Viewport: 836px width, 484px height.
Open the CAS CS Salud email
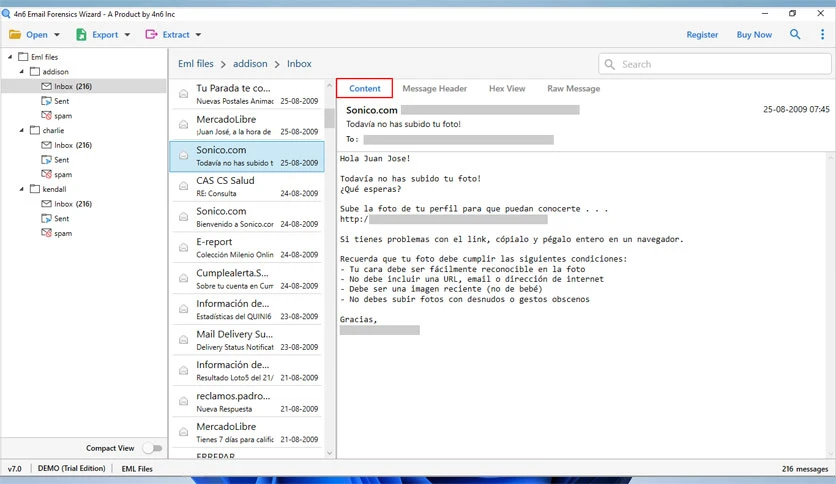point(247,187)
